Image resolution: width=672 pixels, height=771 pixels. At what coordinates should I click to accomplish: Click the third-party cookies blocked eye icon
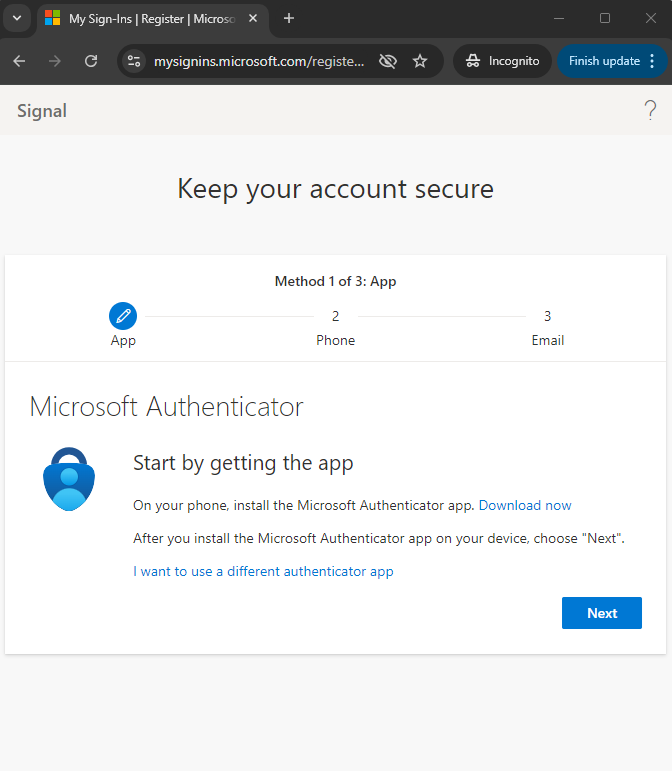[x=388, y=61]
